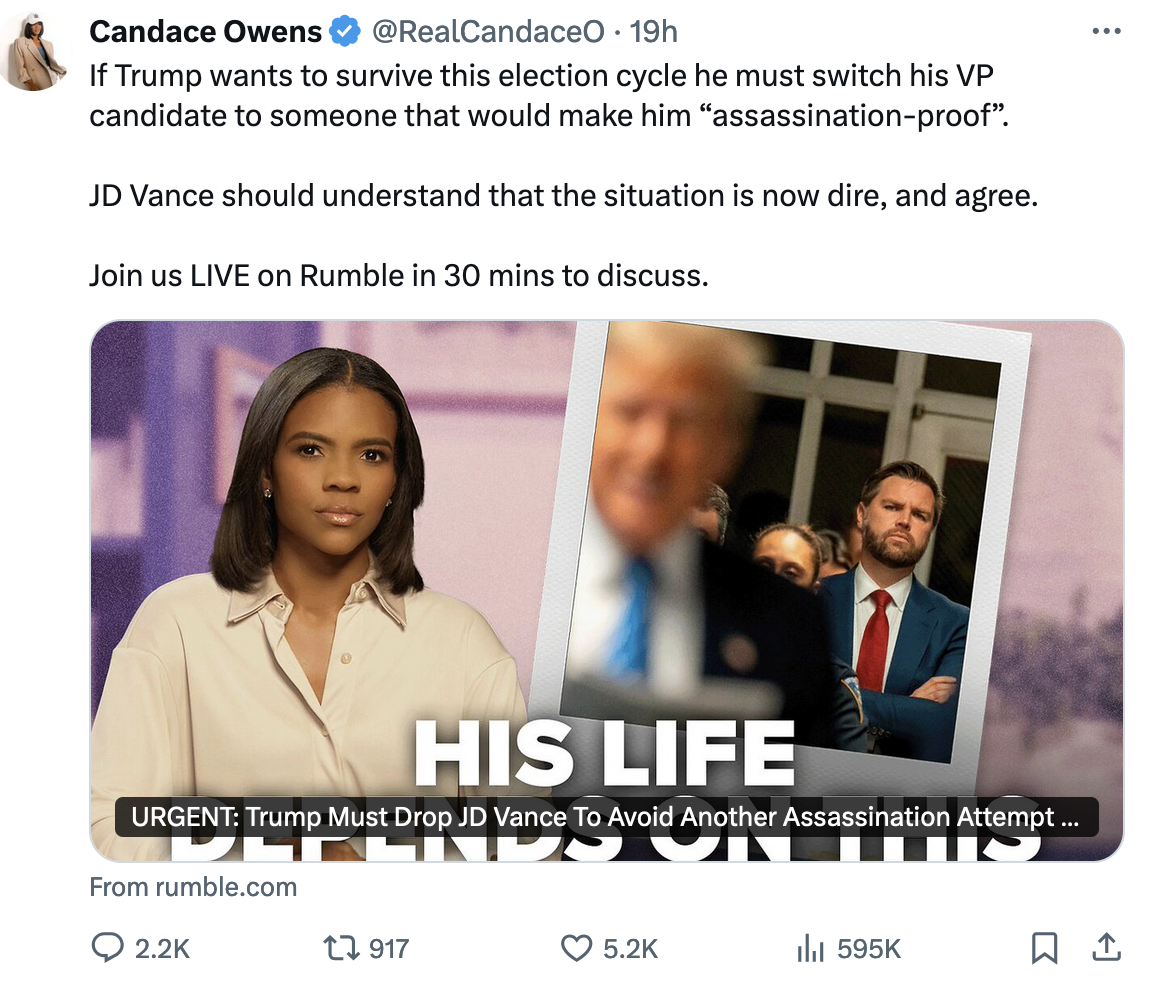The image size is (1150, 984).
Task: Click the reply speech bubble icon
Action: pyautogui.click(x=107, y=947)
